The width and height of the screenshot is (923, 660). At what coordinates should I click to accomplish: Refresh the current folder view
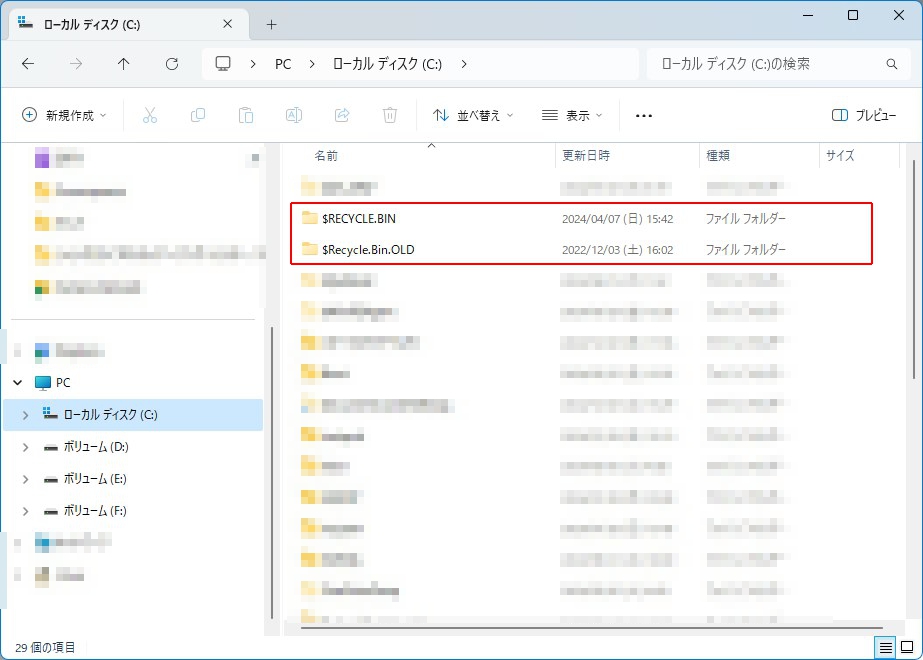pyautogui.click(x=172, y=63)
